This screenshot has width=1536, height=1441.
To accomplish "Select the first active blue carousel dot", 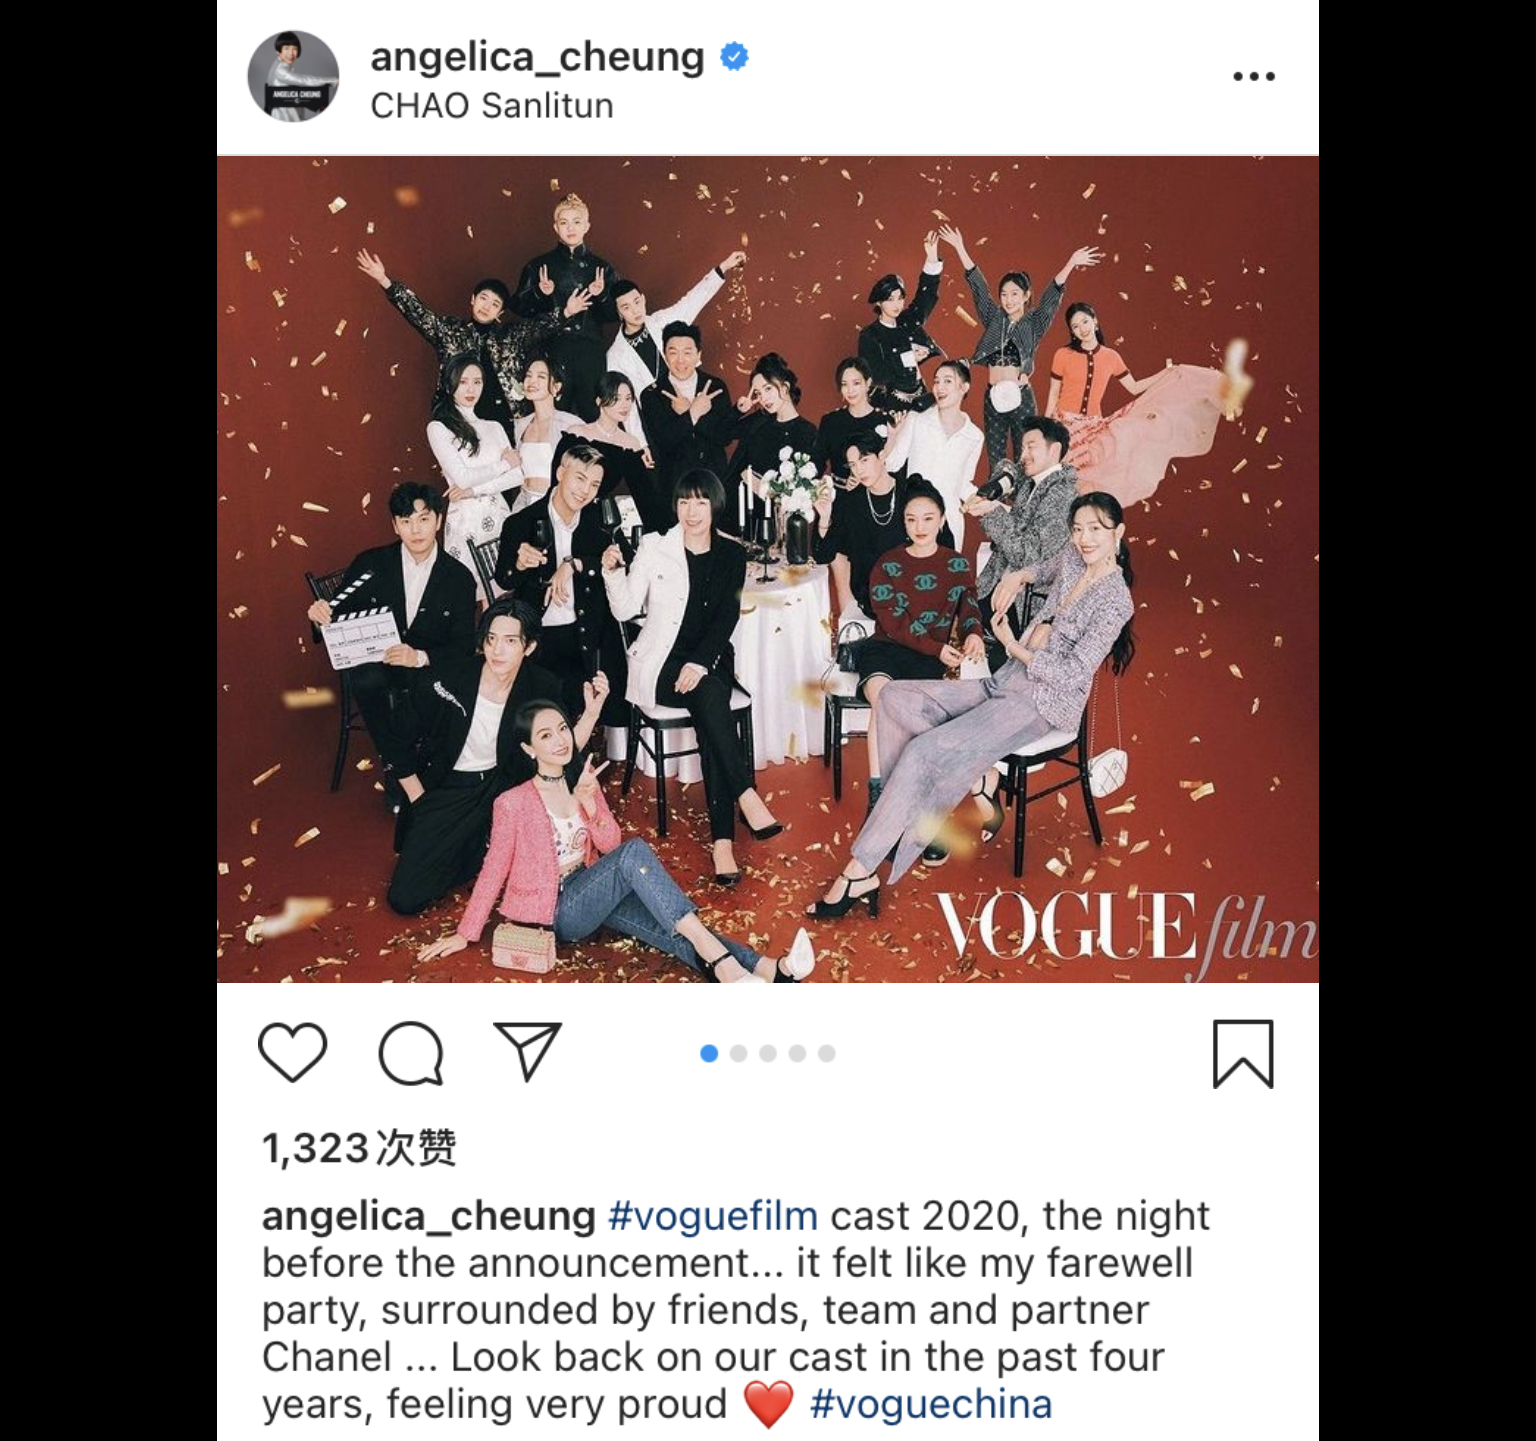I will [x=709, y=1053].
